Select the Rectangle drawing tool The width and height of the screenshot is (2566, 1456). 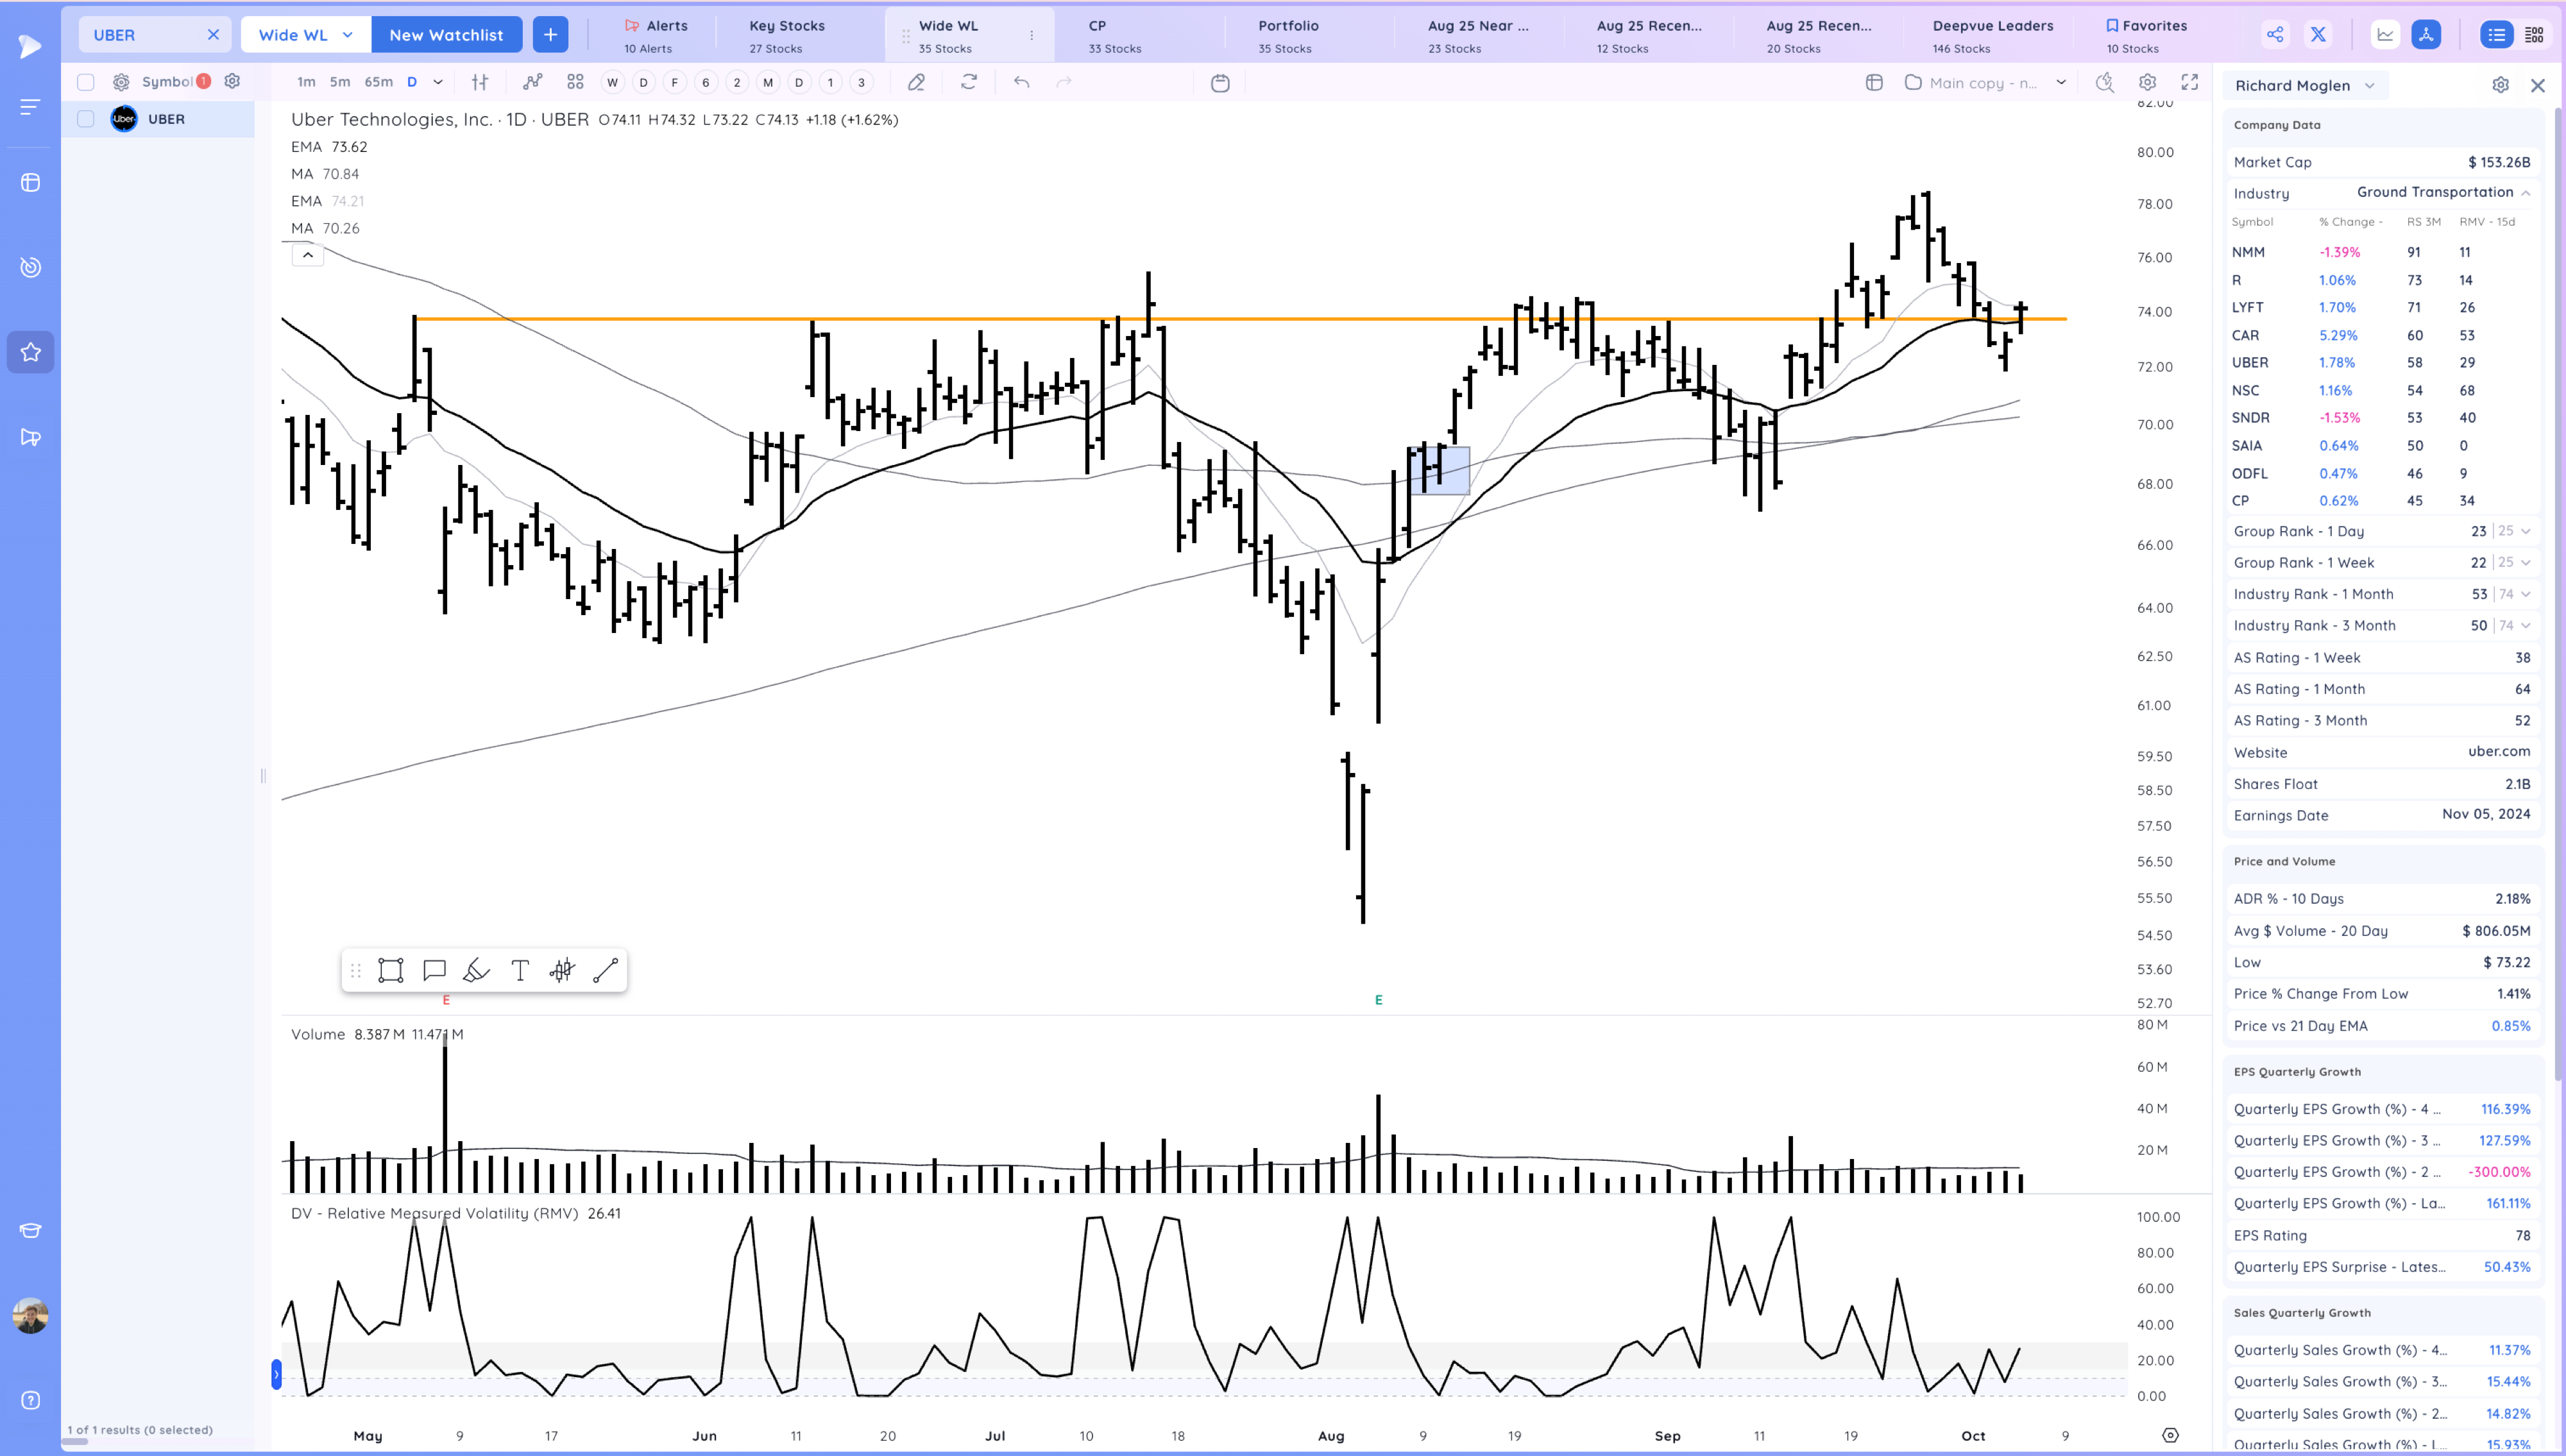pos(391,970)
